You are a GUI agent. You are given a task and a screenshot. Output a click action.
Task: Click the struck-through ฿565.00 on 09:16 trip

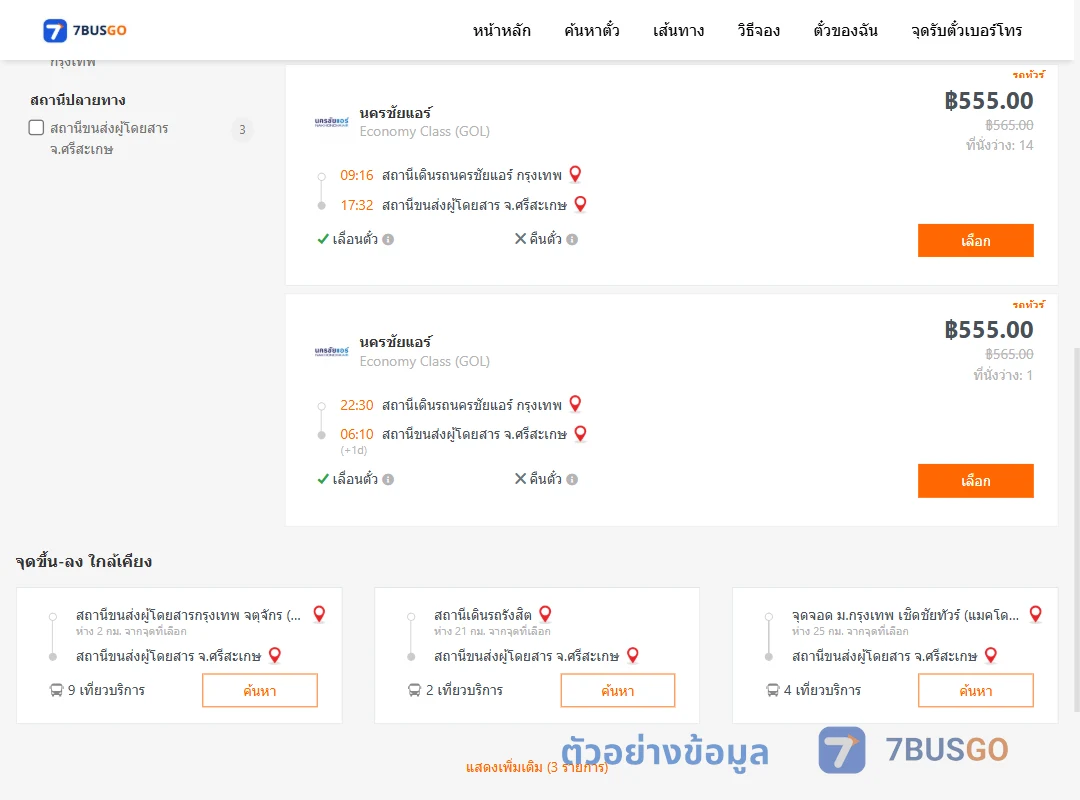pos(1009,125)
